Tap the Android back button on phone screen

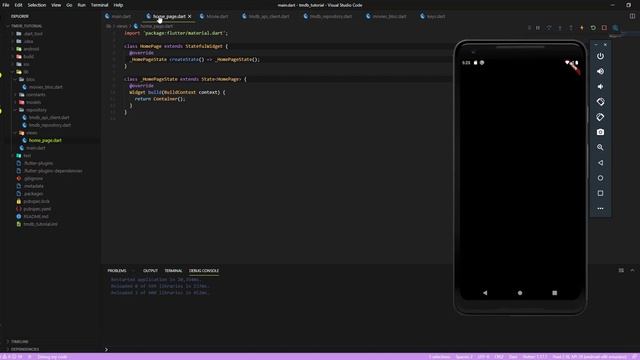(x=485, y=293)
